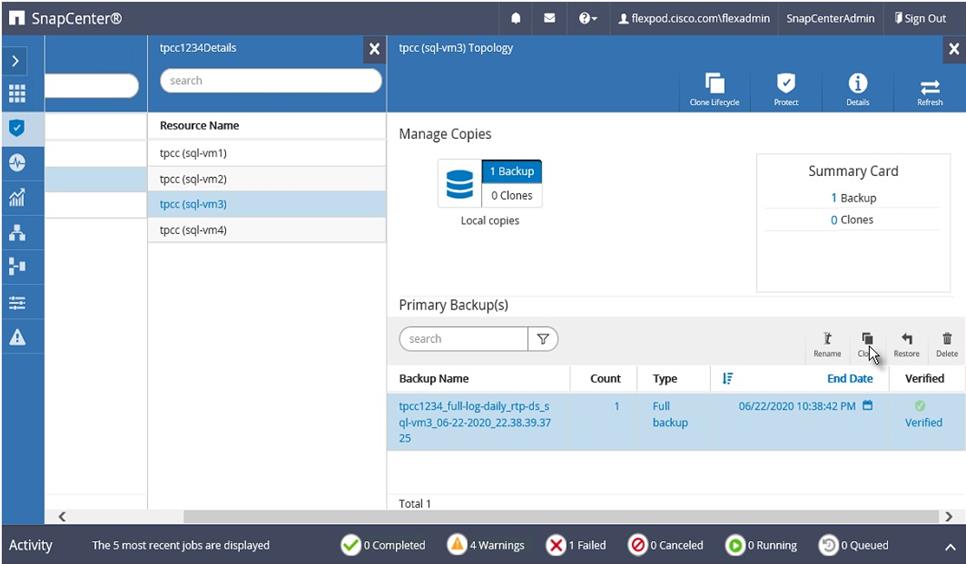Select the 1 Backup tab

tap(511, 171)
